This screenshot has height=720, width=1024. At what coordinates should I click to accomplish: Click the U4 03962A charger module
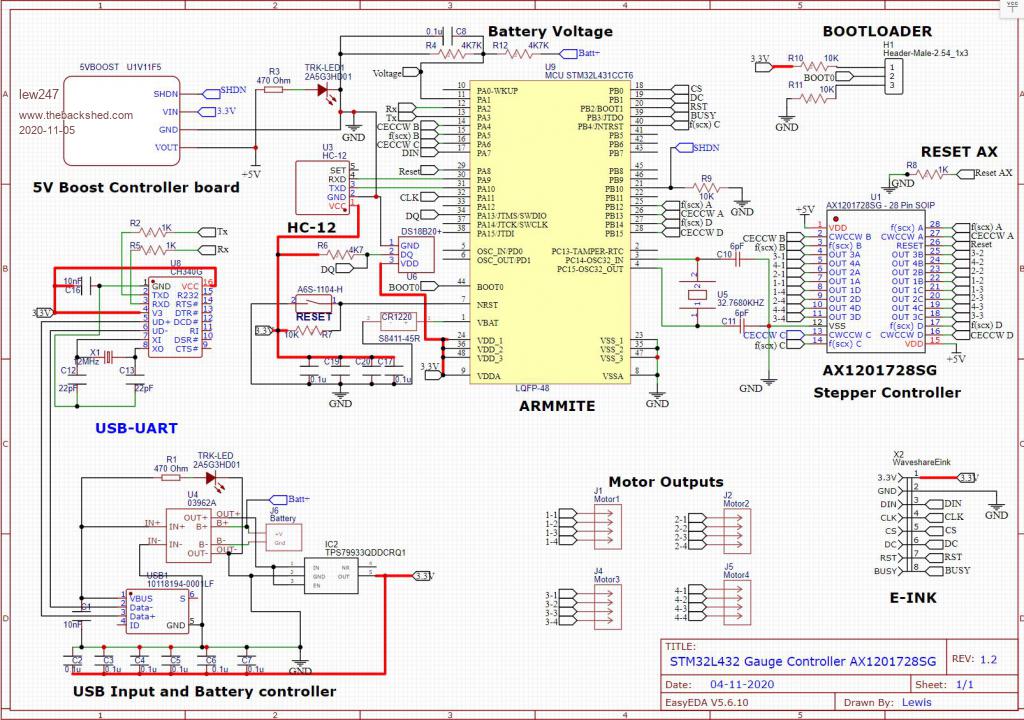coord(190,535)
